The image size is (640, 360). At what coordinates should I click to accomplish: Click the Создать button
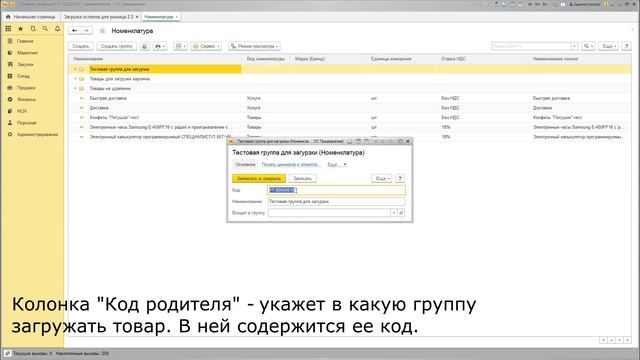click(x=81, y=46)
